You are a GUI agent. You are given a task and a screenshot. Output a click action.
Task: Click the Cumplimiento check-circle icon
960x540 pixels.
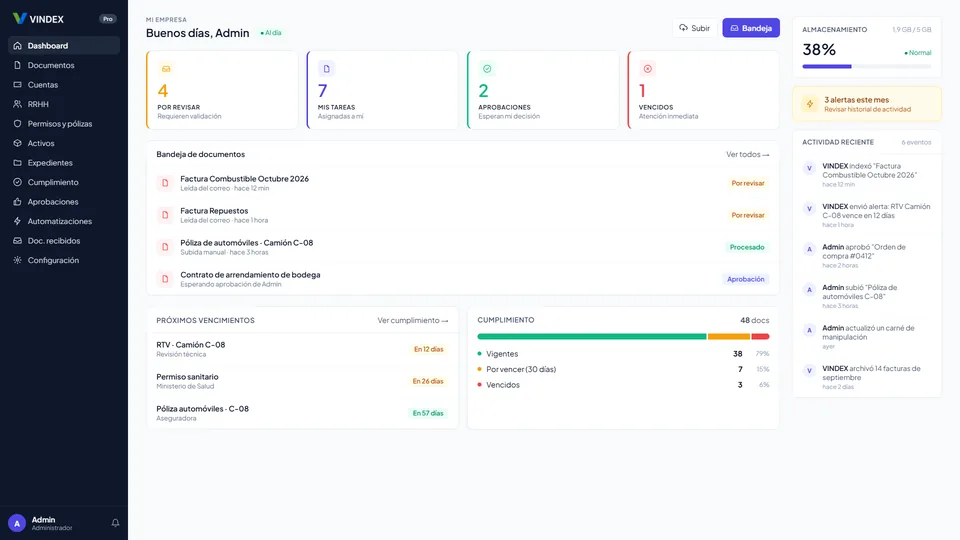click(x=17, y=182)
